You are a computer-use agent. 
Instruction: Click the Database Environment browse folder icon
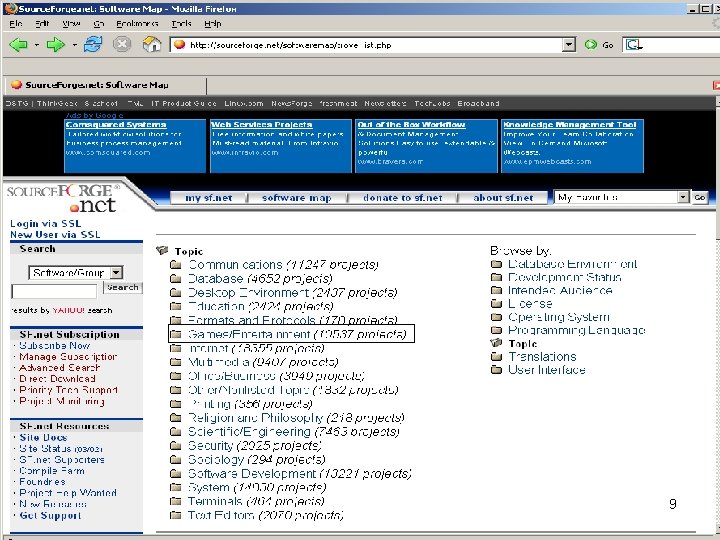coord(496,264)
